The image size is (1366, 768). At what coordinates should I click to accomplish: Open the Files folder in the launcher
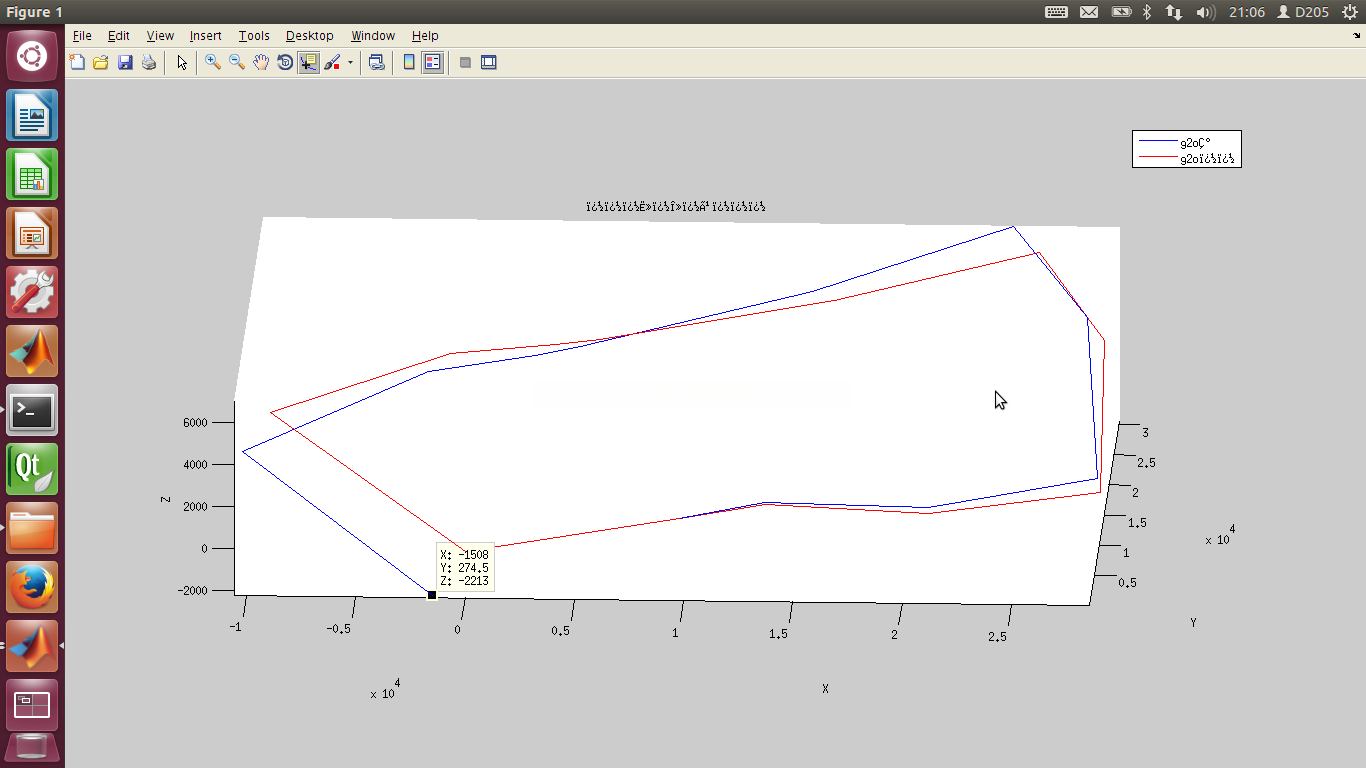point(32,528)
